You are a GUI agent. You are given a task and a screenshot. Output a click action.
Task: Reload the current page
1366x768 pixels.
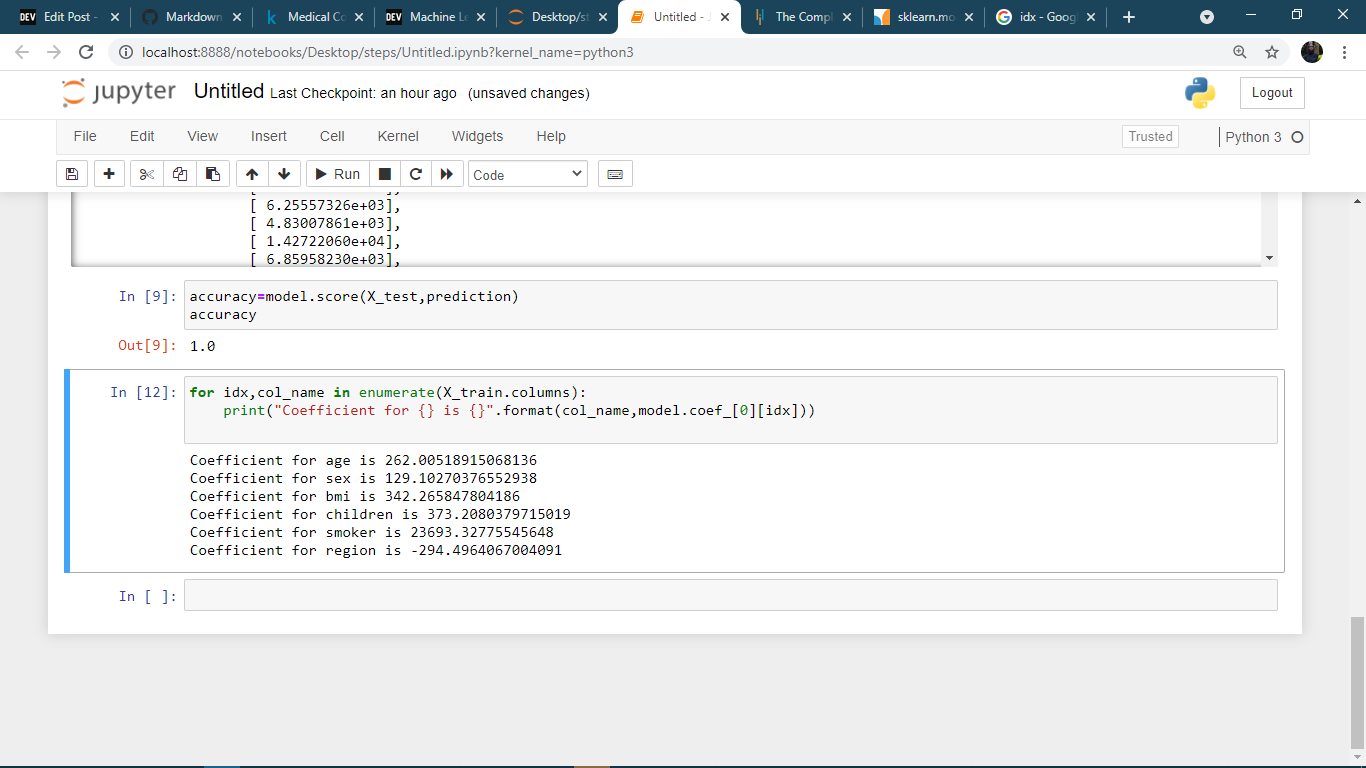86,52
